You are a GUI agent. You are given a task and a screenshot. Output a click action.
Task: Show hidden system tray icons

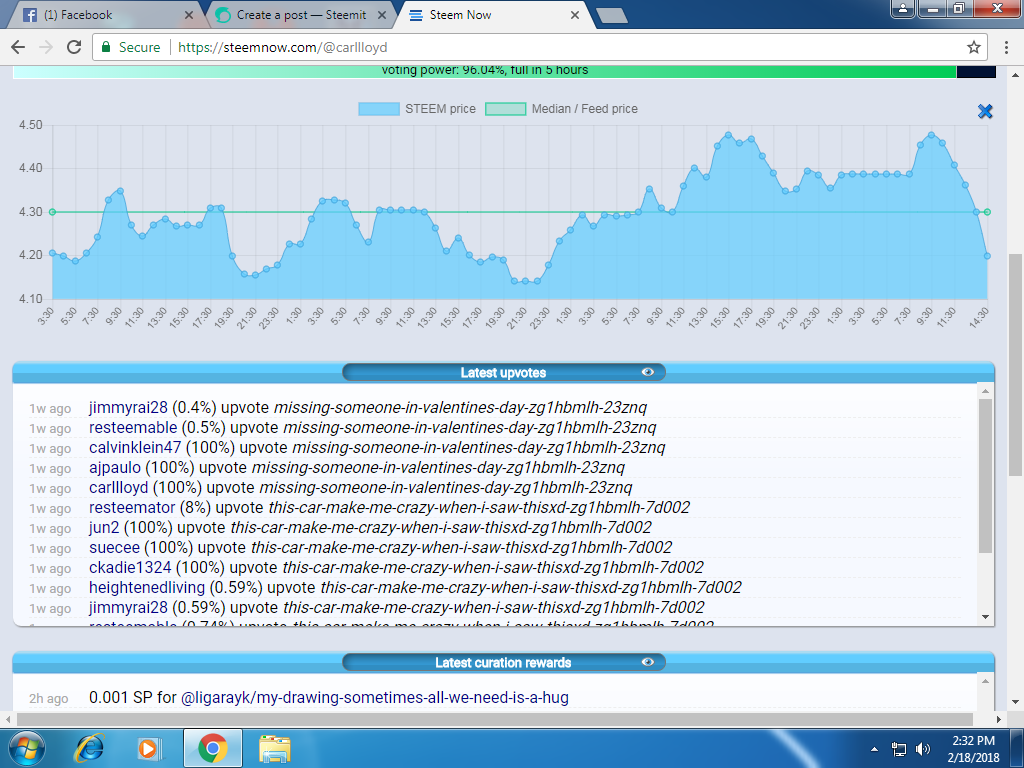point(874,748)
